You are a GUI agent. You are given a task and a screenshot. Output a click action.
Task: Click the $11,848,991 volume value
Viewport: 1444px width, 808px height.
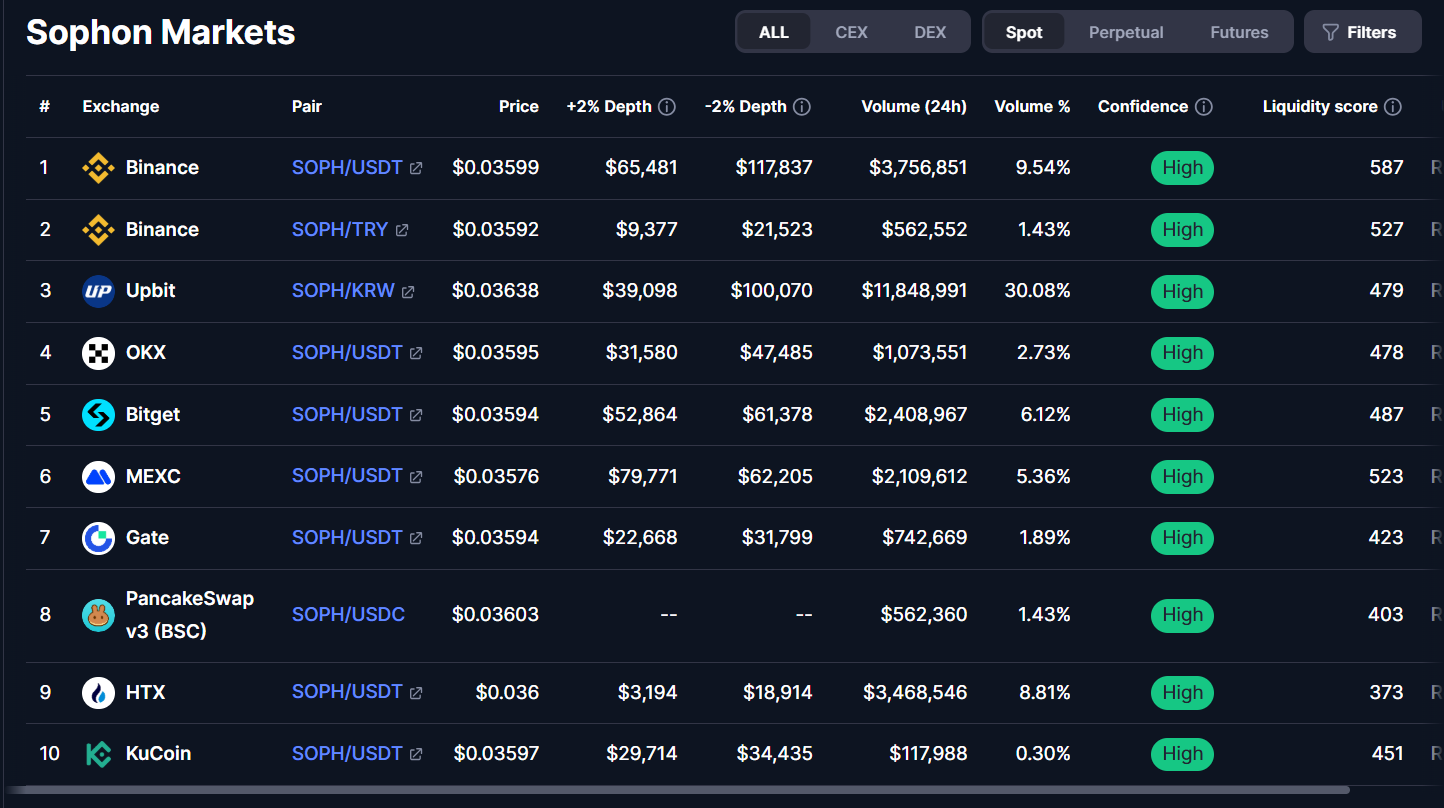pyautogui.click(x=914, y=290)
